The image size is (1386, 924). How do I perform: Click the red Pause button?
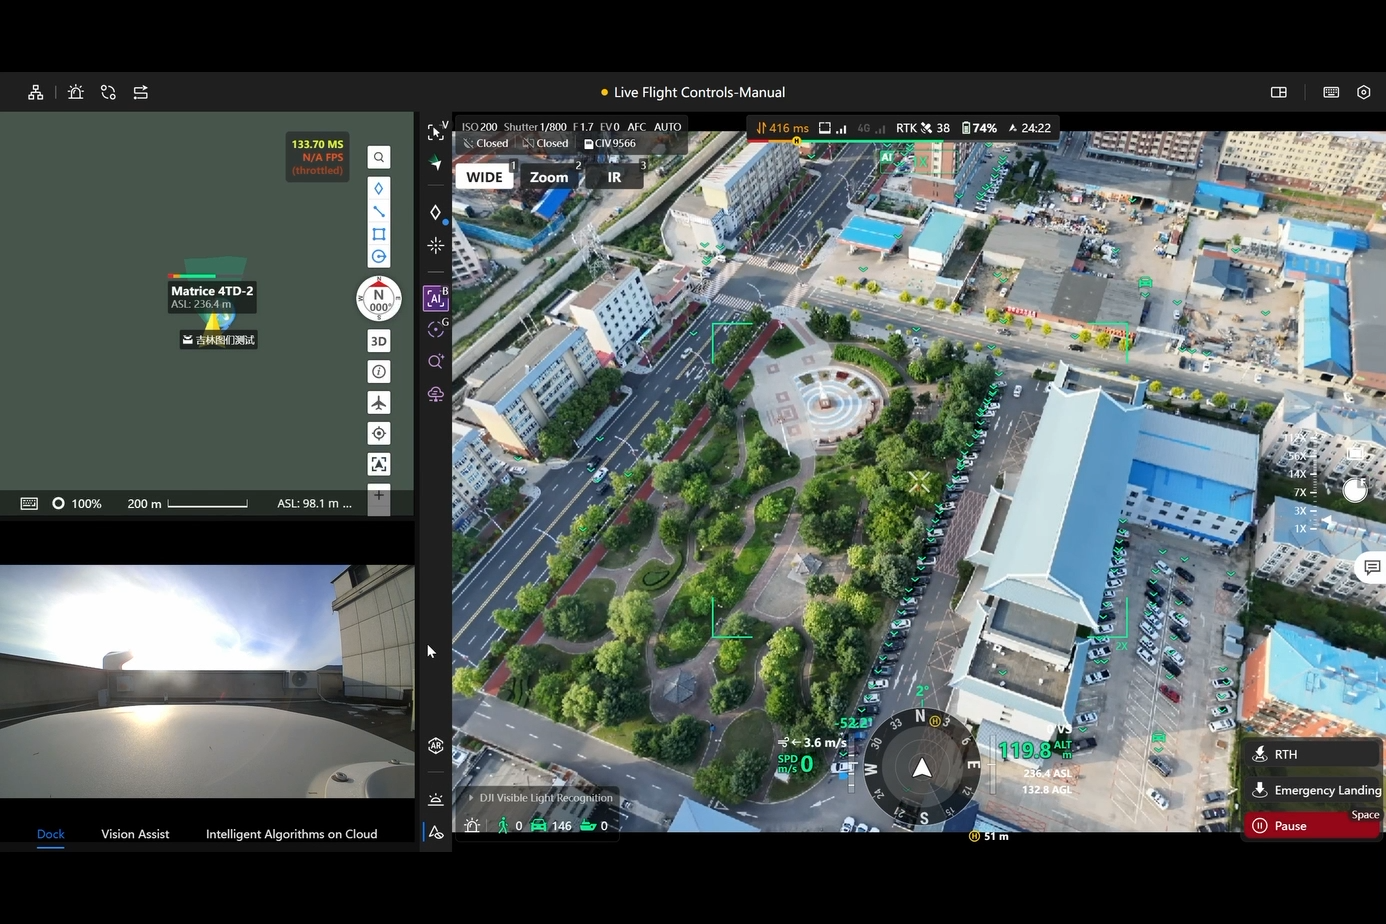click(x=1311, y=826)
